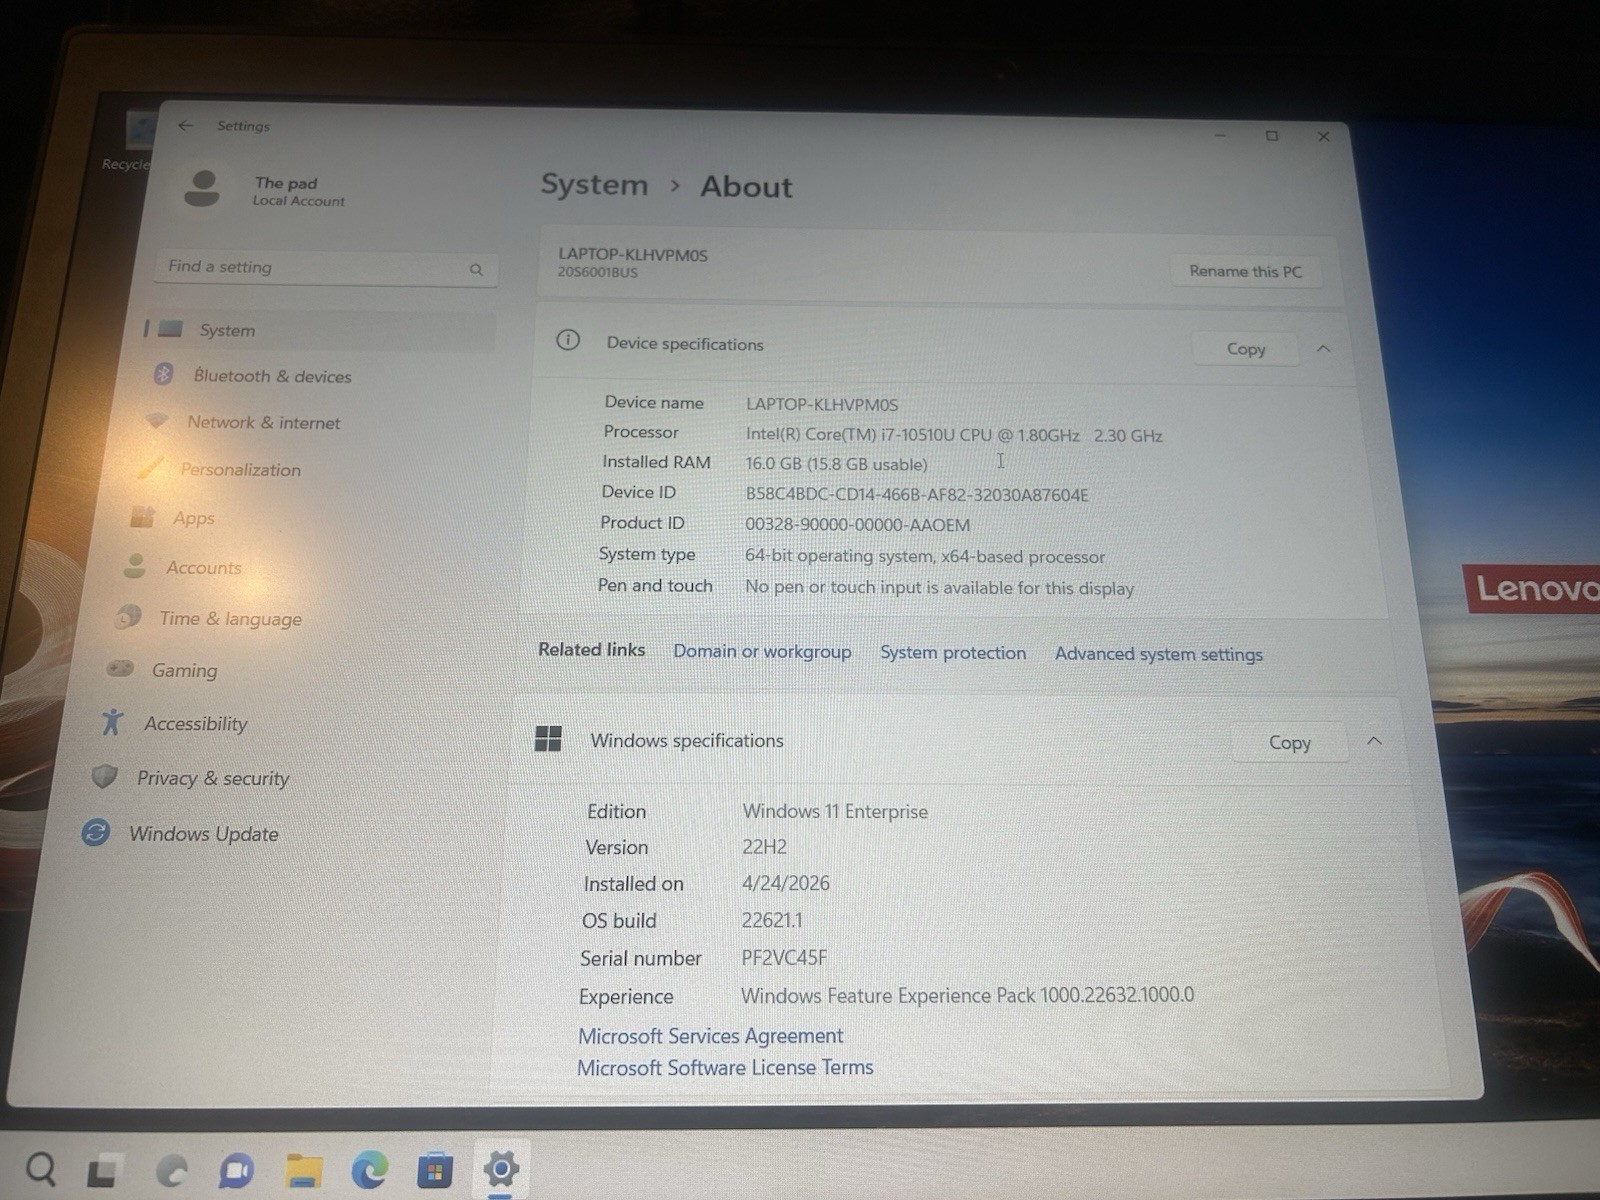Click the Accessibility figure icon

coord(112,722)
